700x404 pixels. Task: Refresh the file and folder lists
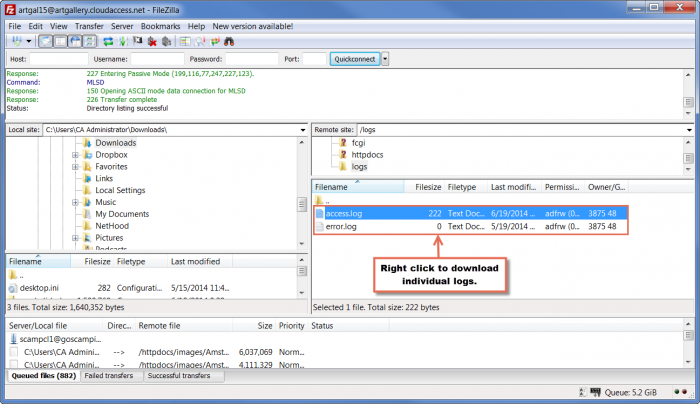[x=108, y=42]
